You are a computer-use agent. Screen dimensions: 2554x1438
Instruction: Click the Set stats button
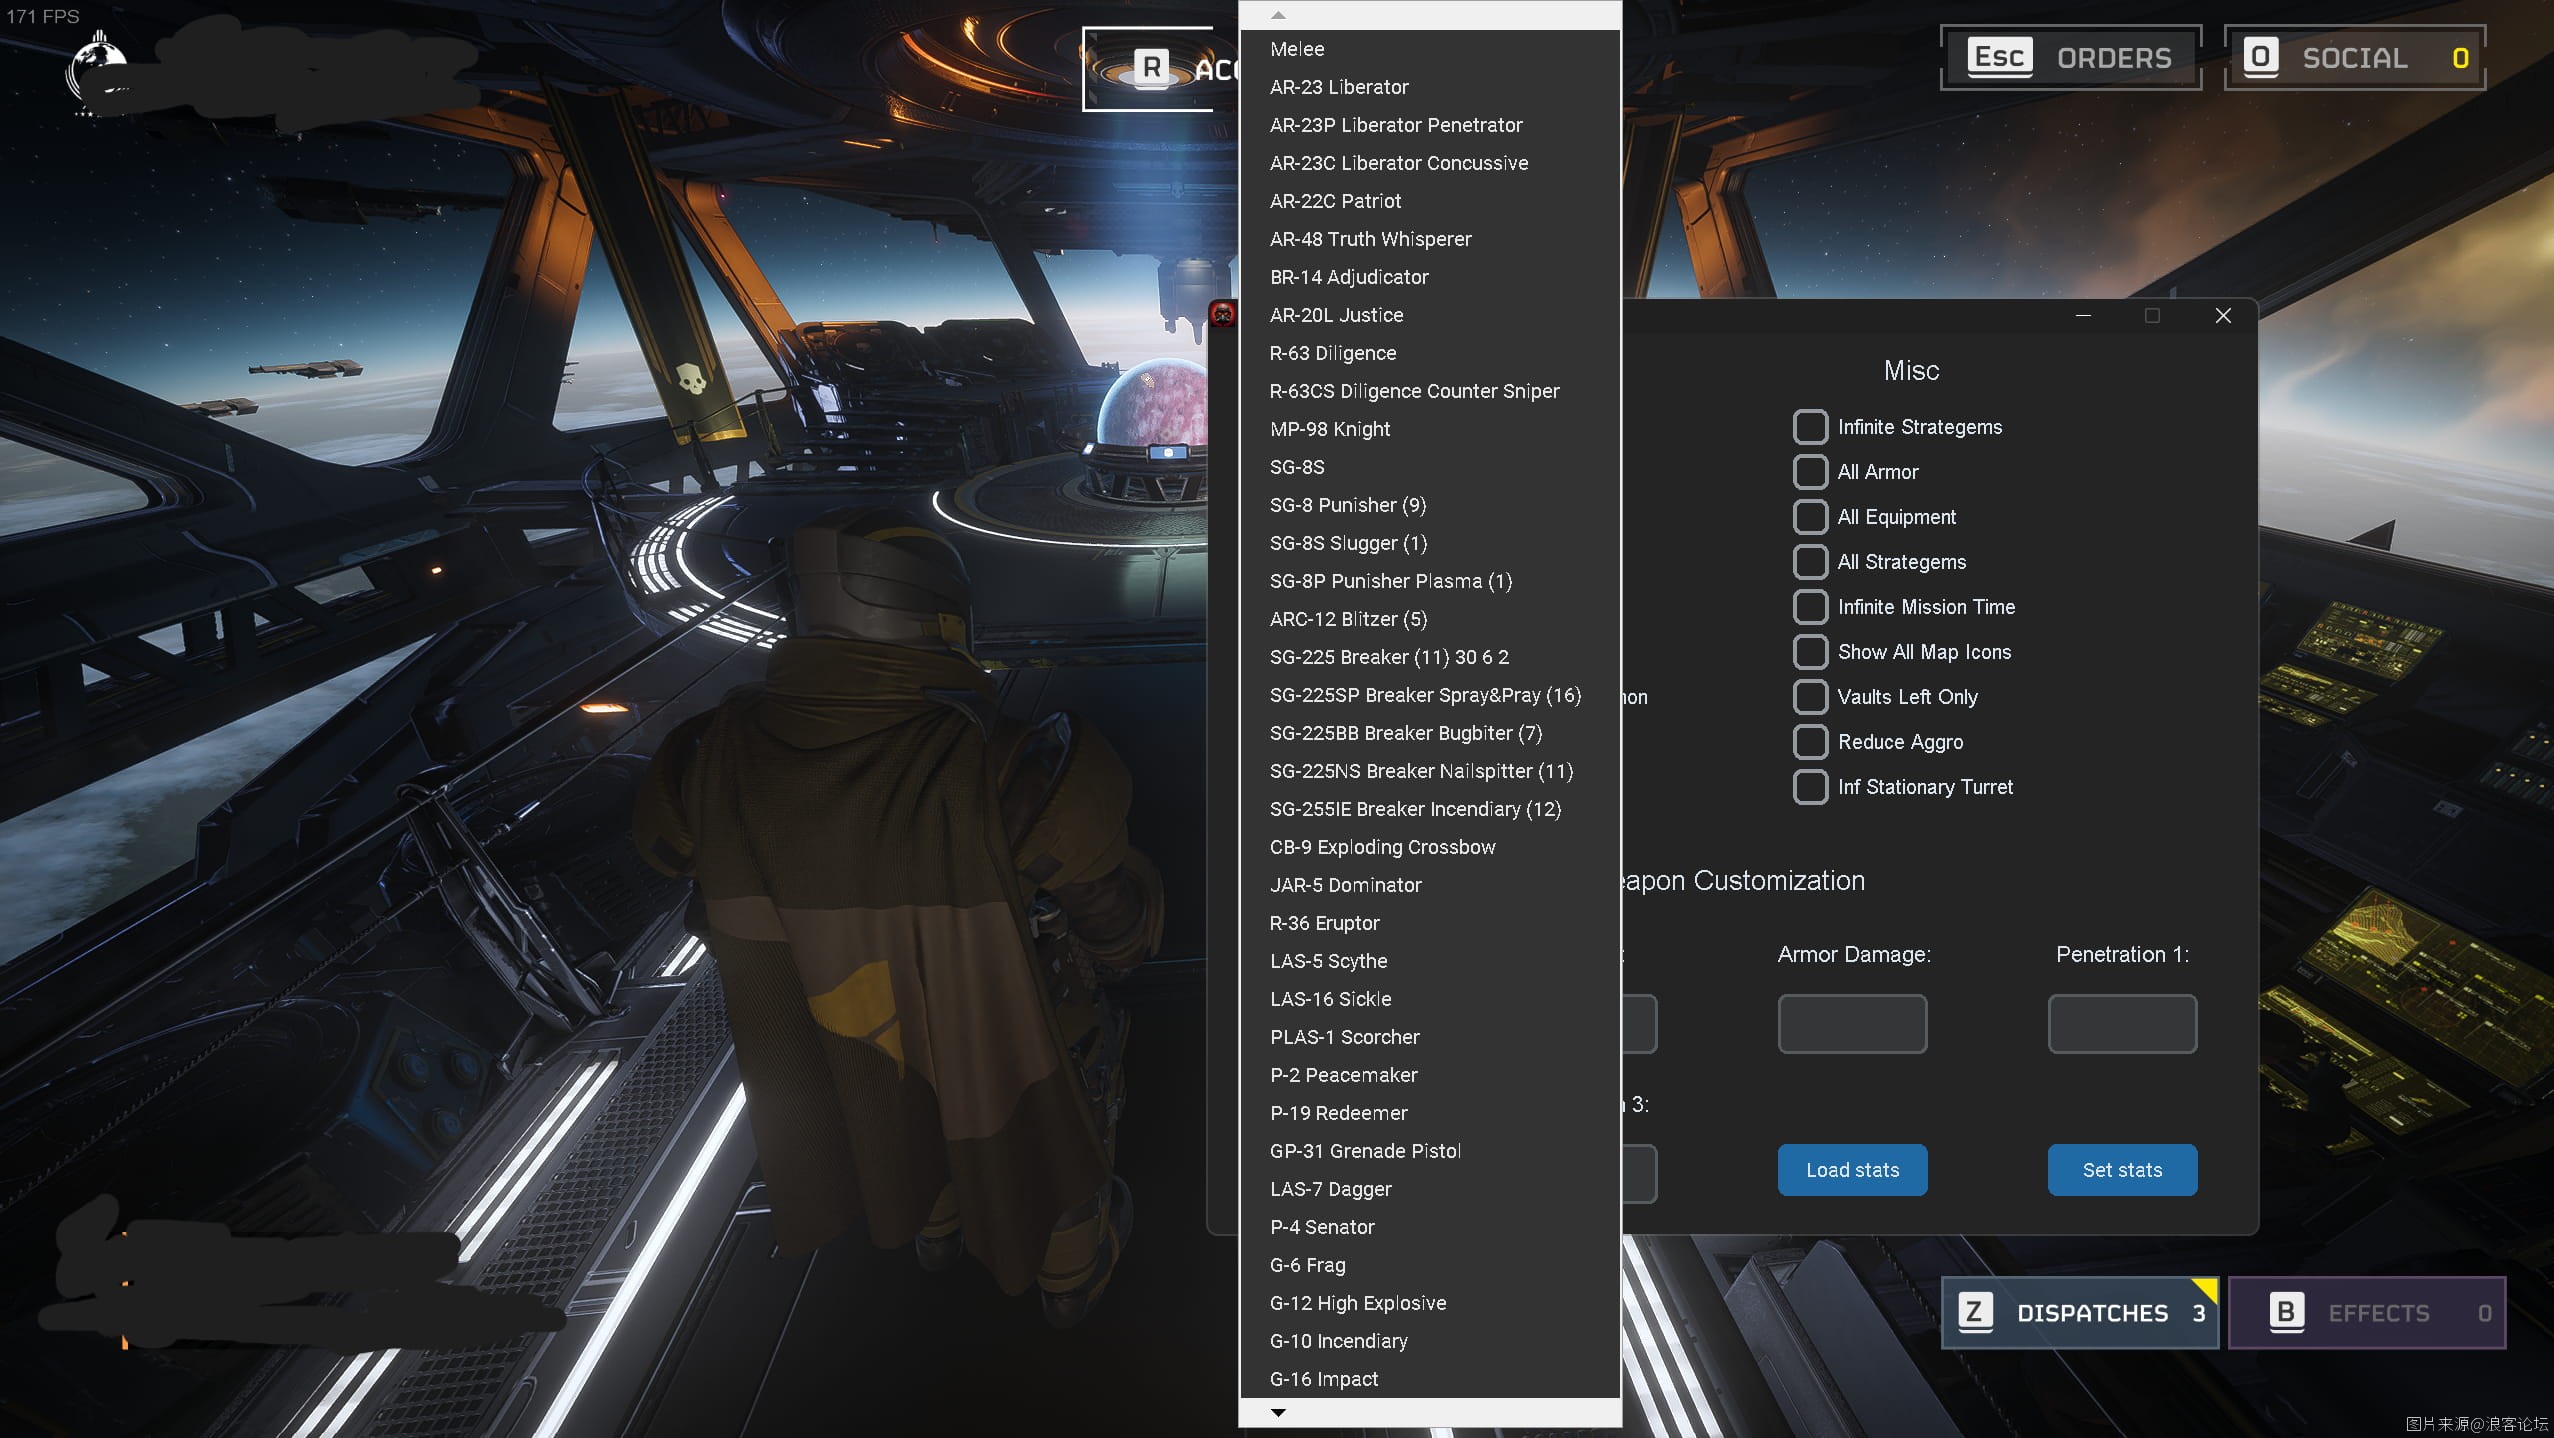[x=2122, y=1170]
